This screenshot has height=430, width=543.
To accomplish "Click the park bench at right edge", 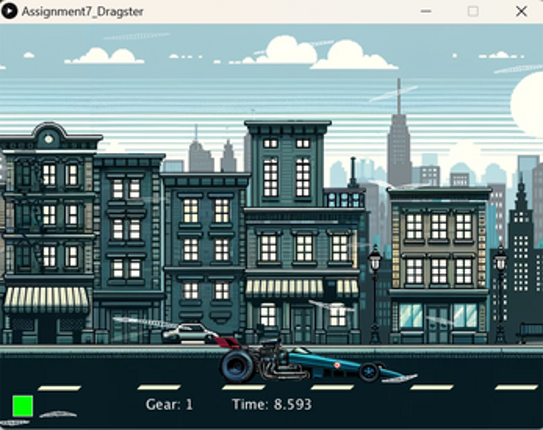I will pyautogui.click(x=530, y=333).
